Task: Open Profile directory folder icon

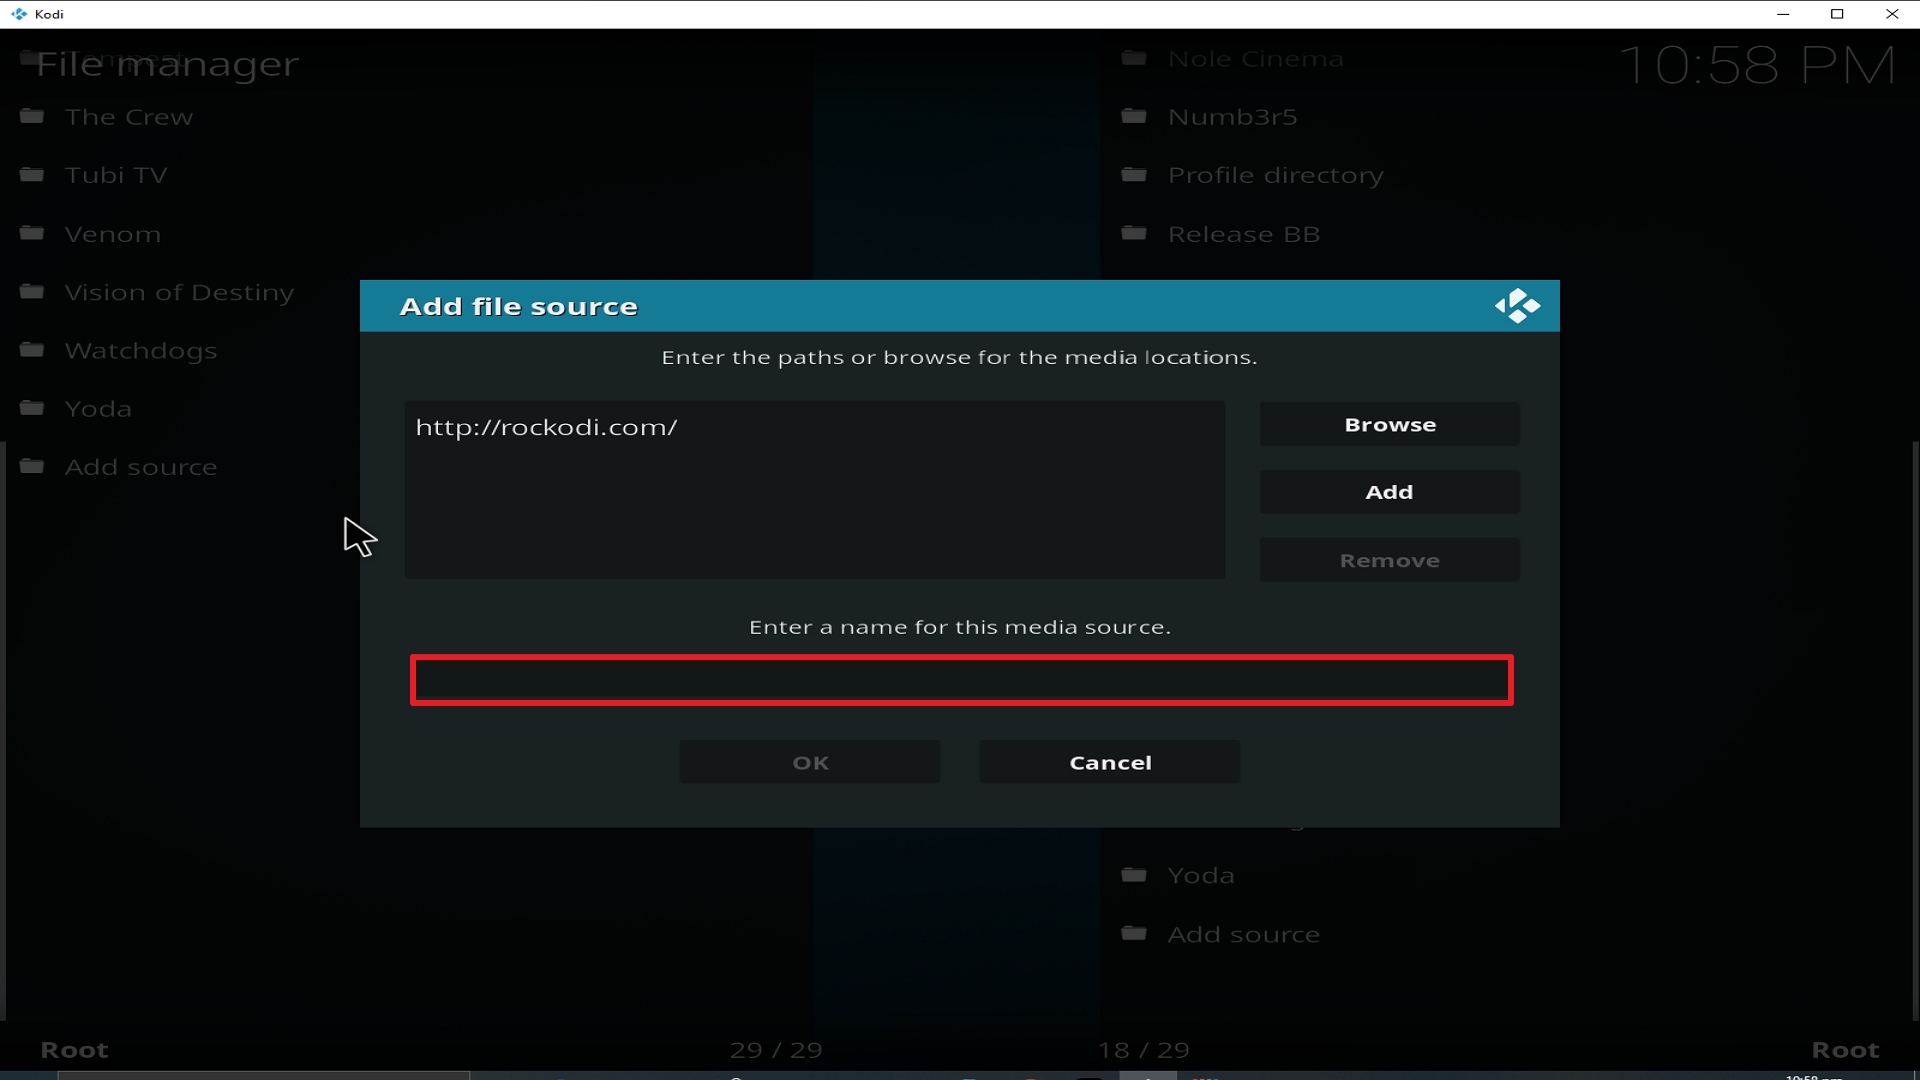Action: 1134,174
